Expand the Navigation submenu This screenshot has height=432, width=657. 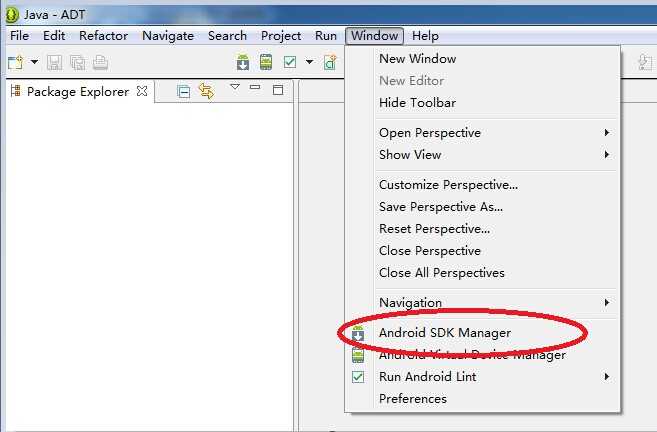click(x=482, y=303)
